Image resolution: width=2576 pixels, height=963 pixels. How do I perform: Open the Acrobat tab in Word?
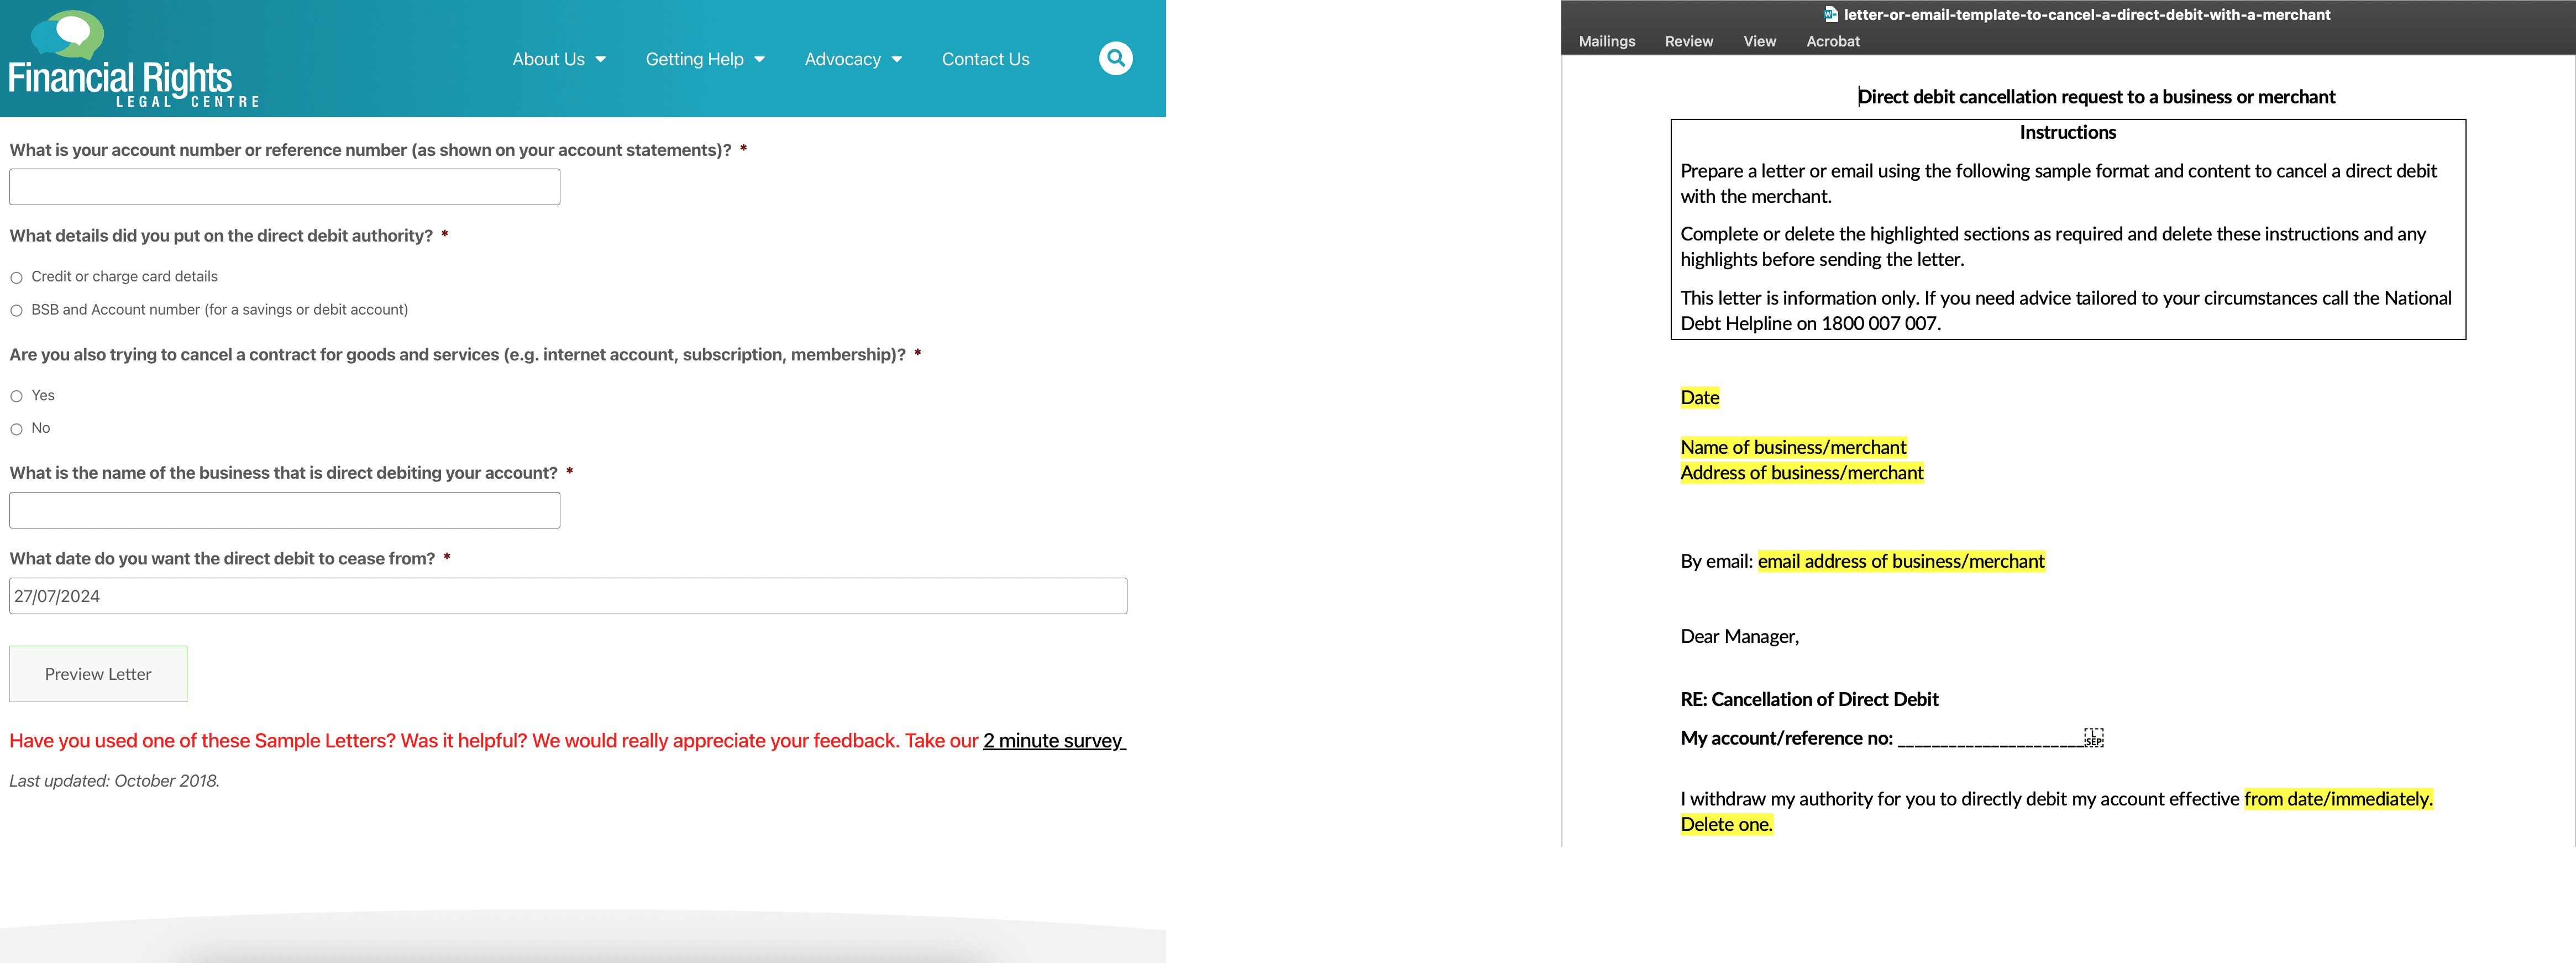[1833, 41]
